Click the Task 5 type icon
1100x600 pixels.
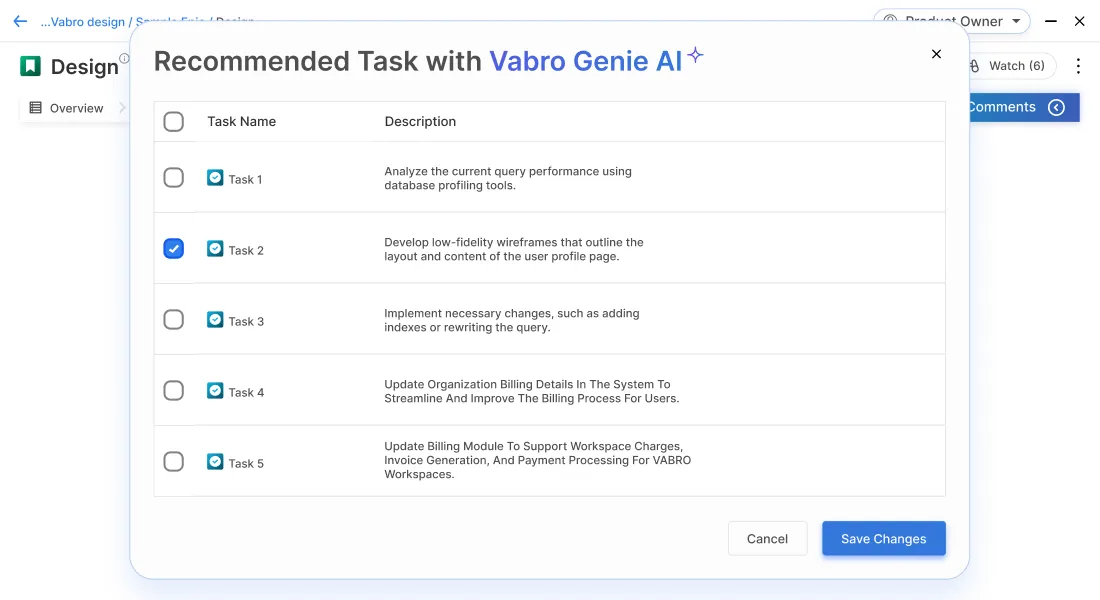click(215, 462)
